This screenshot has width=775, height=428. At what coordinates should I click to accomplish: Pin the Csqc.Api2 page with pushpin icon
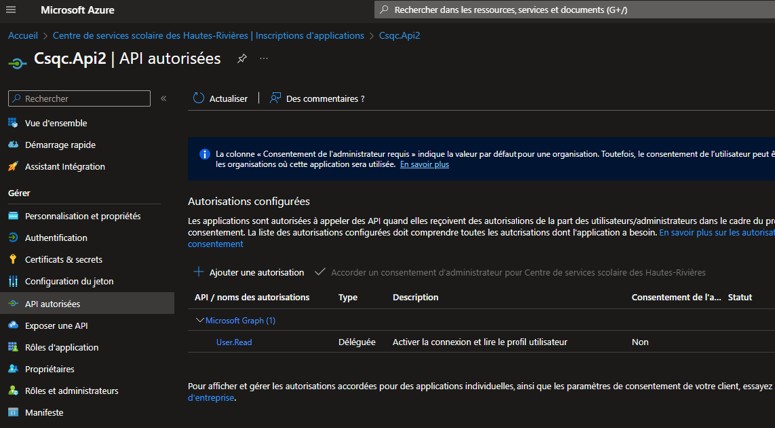[x=242, y=59]
